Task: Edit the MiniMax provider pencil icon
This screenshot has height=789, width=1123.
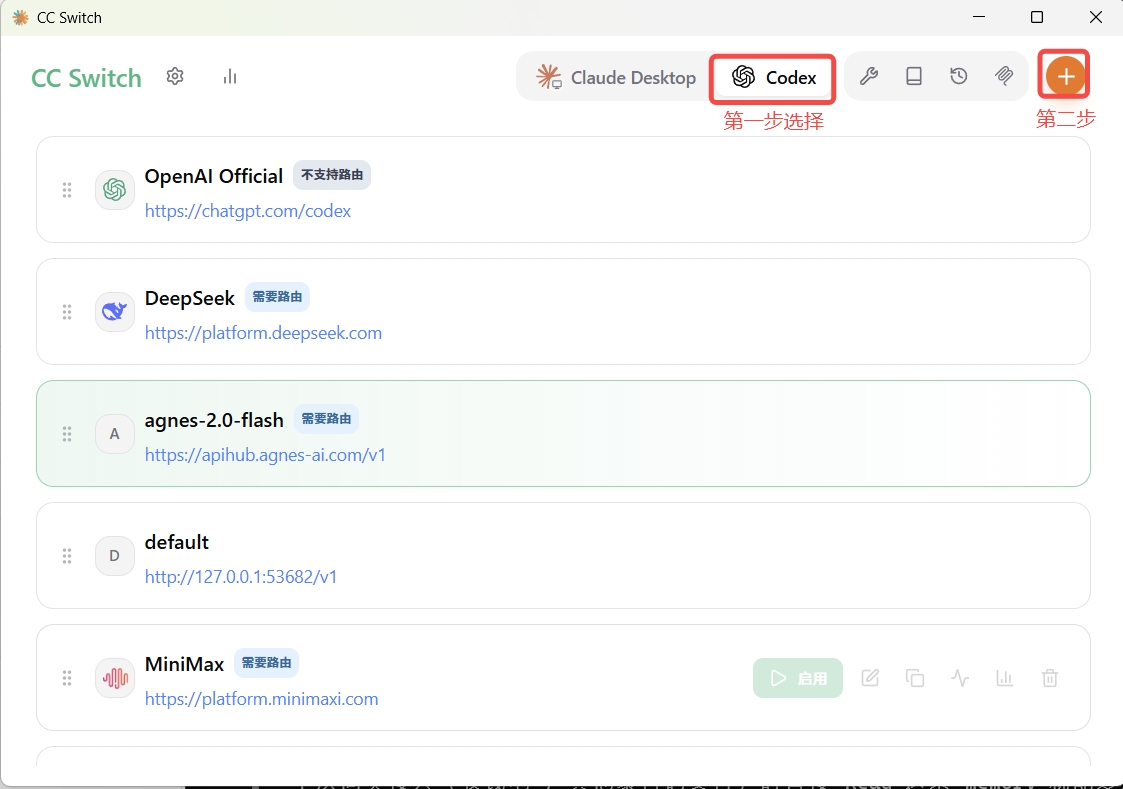Action: pos(870,677)
